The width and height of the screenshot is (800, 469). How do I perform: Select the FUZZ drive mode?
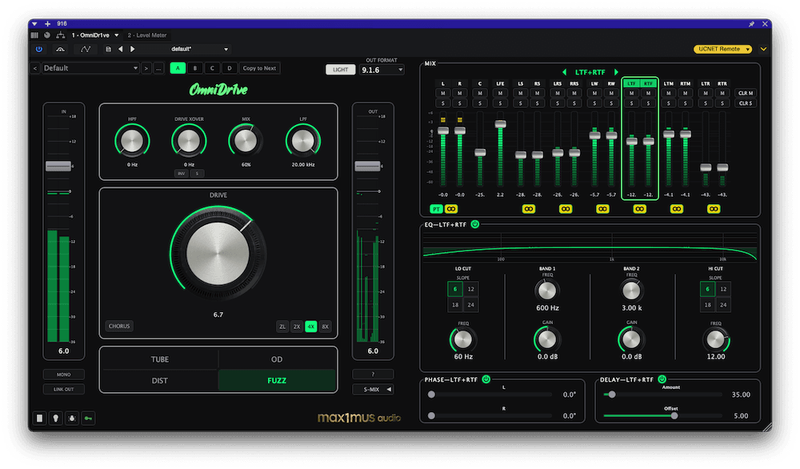[277, 381]
